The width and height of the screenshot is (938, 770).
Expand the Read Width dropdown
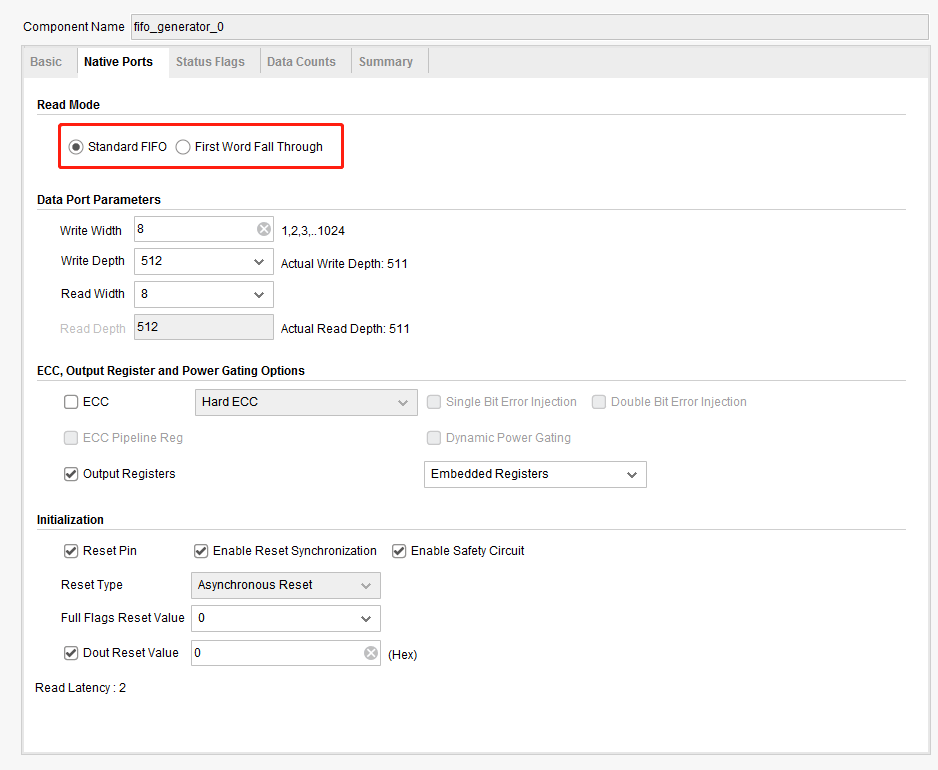(x=203, y=294)
